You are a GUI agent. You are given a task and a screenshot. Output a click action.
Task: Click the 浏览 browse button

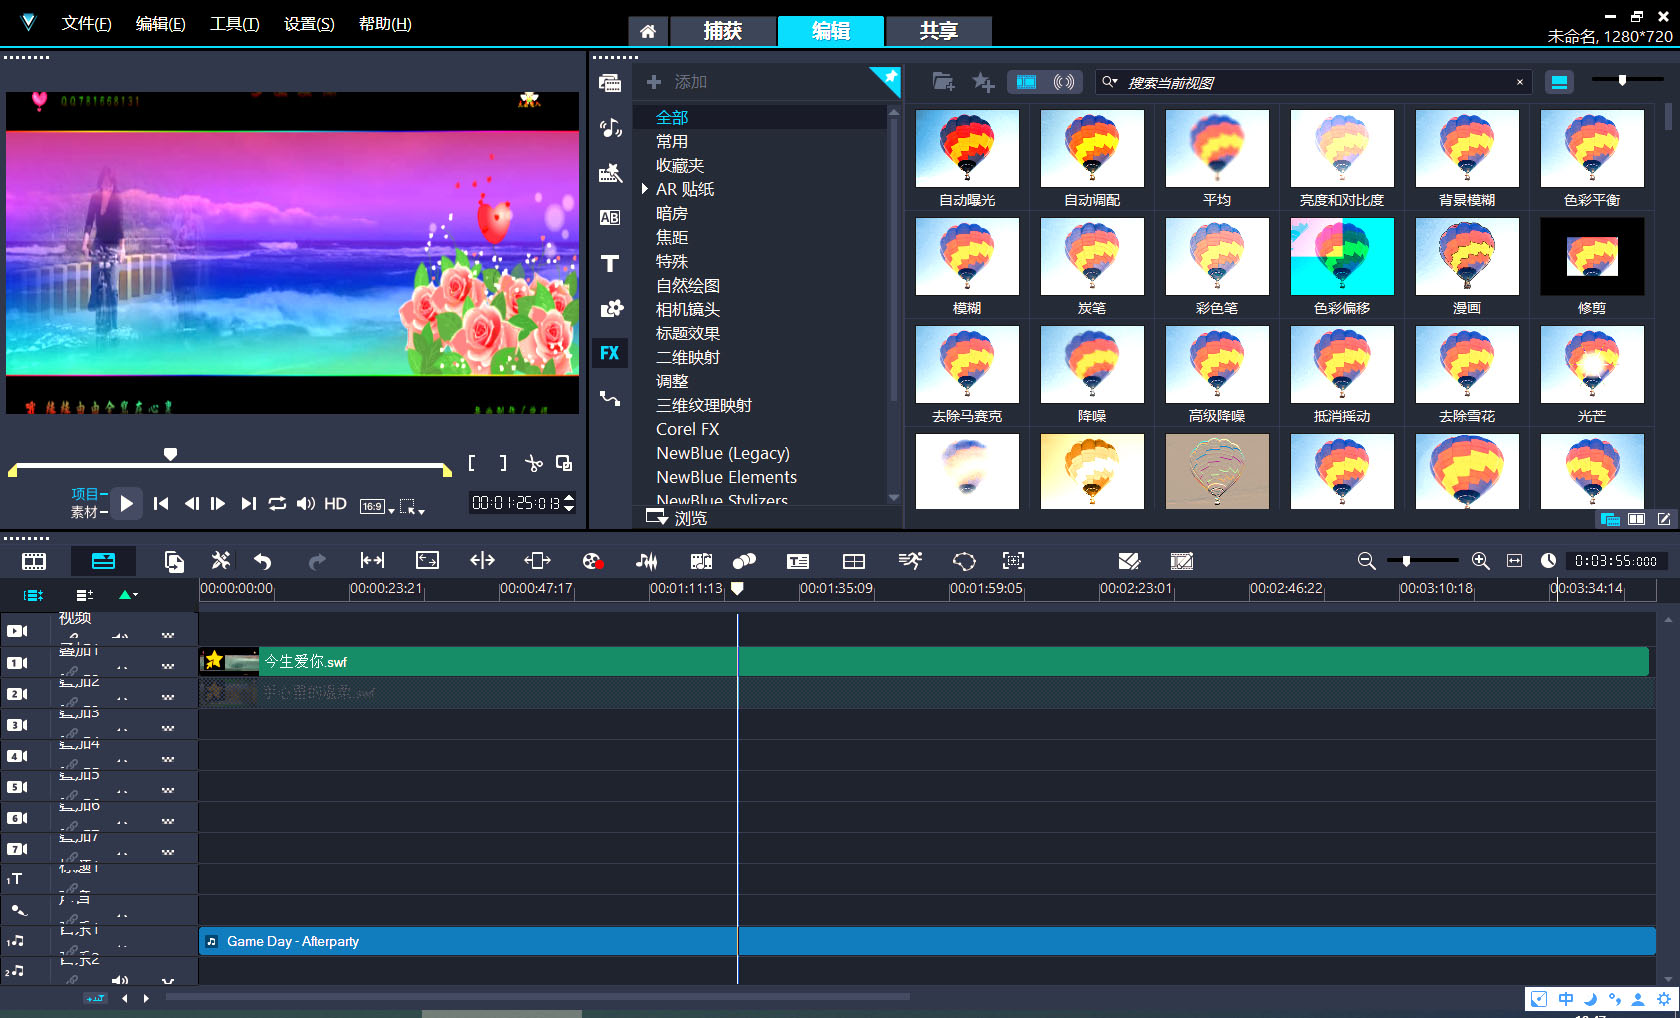[x=677, y=517]
